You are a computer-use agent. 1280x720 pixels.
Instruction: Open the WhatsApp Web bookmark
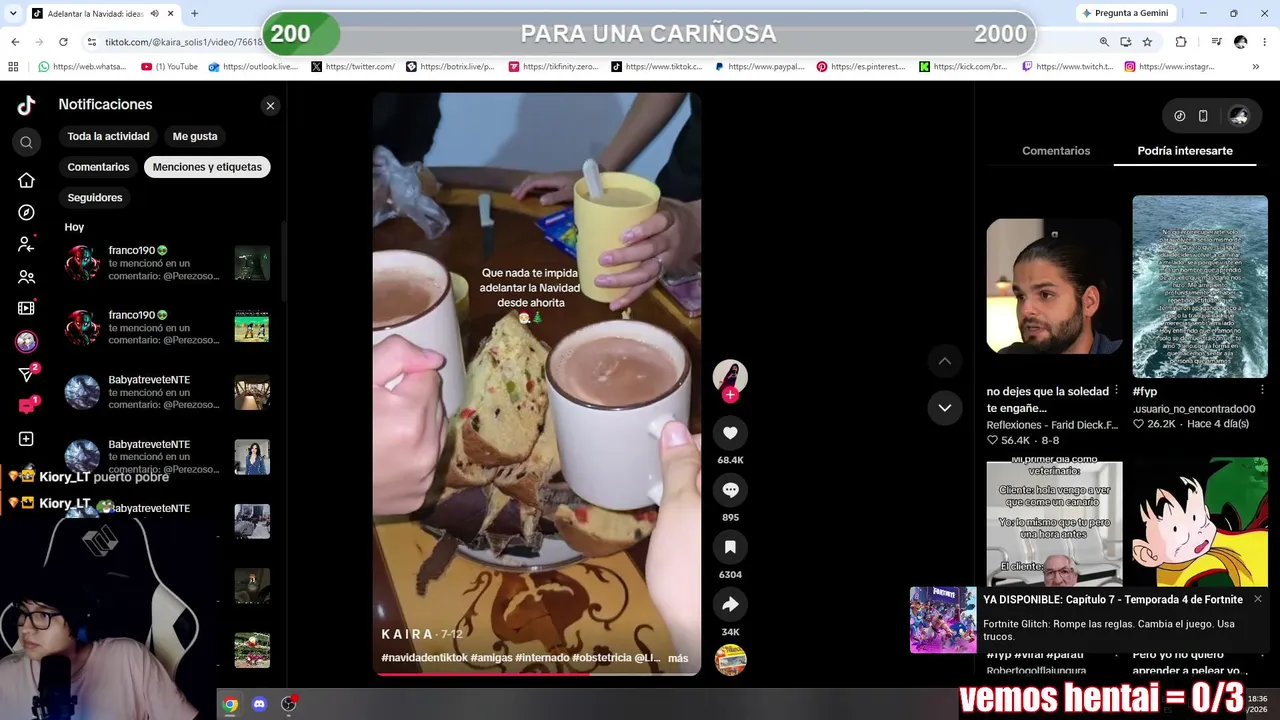[x=82, y=67]
